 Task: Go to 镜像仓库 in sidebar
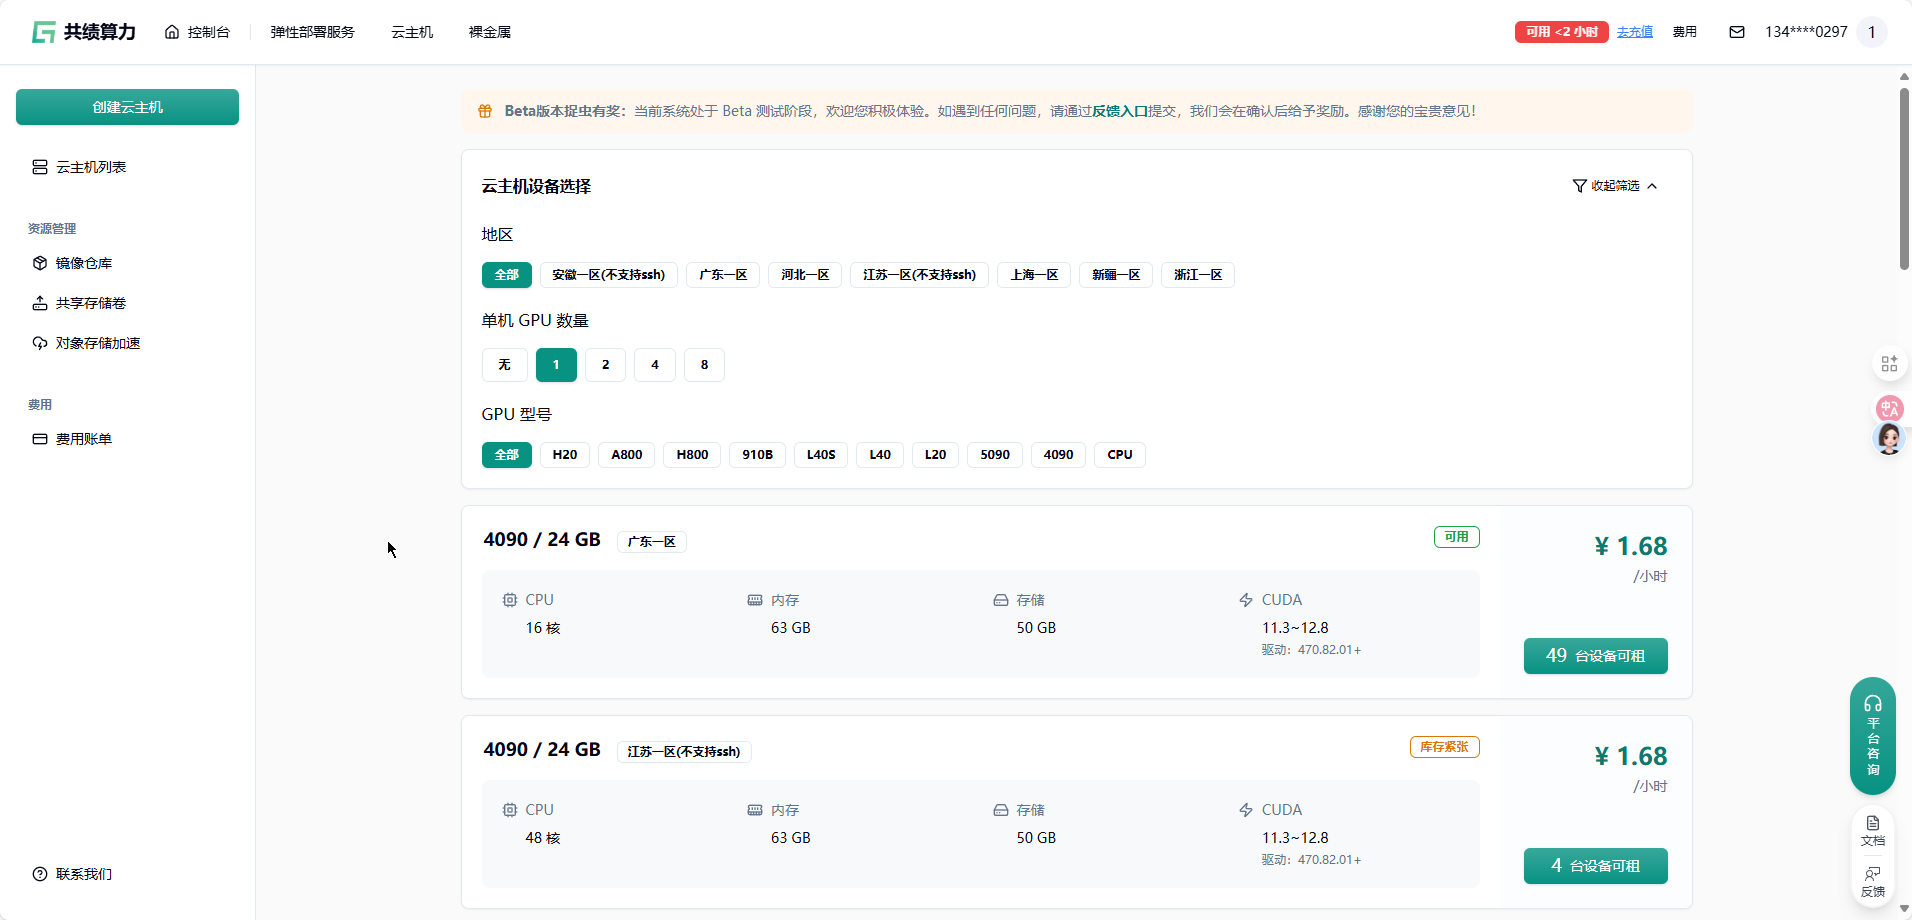tap(84, 263)
